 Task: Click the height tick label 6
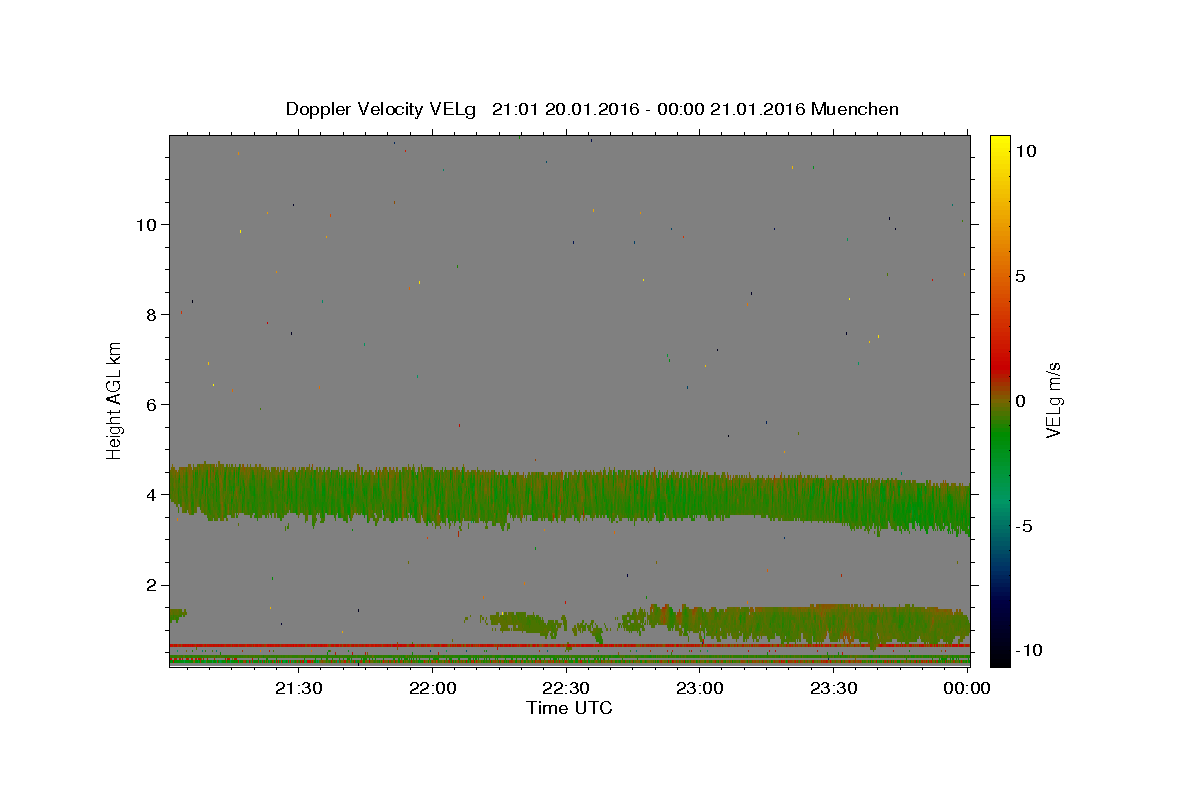click(x=151, y=404)
